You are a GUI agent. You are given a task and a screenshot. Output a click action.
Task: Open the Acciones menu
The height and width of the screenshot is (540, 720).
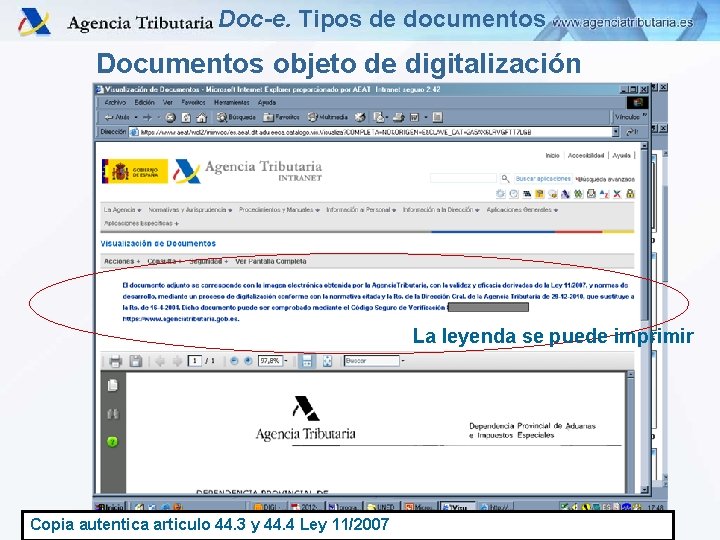tap(122, 261)
